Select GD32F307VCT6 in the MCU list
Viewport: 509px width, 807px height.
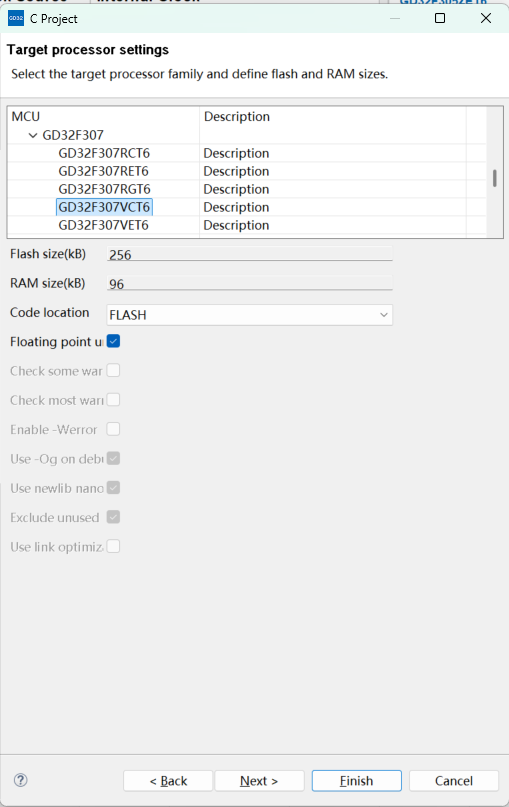click(104, 207)
